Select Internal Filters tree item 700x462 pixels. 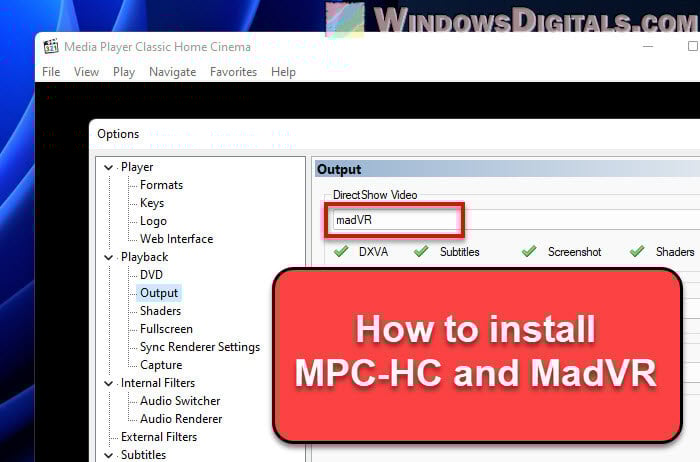coord(158,383)
